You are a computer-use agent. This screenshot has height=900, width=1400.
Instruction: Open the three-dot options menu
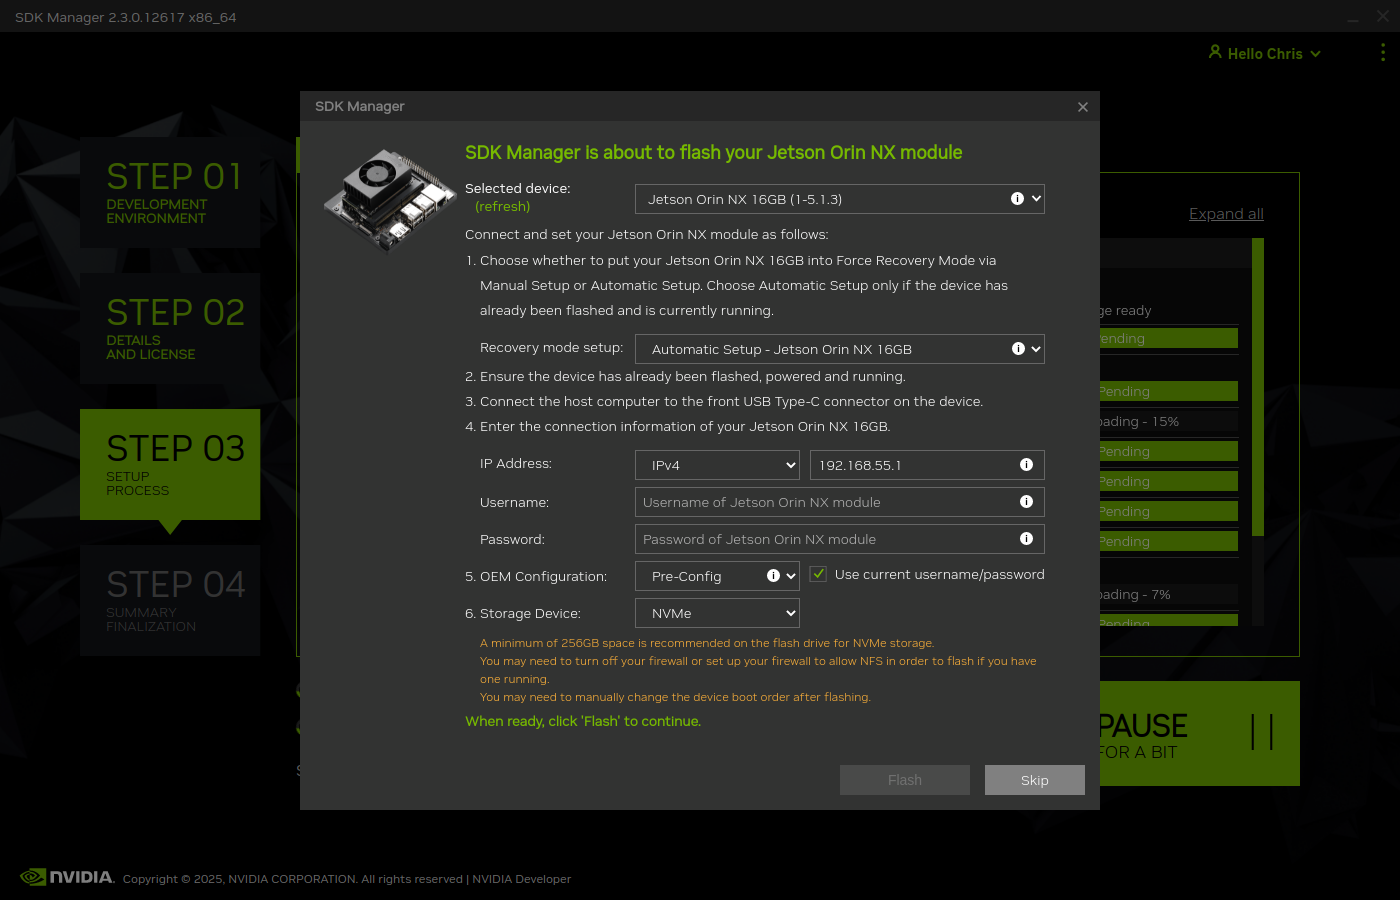click(x=1382, y=53)
